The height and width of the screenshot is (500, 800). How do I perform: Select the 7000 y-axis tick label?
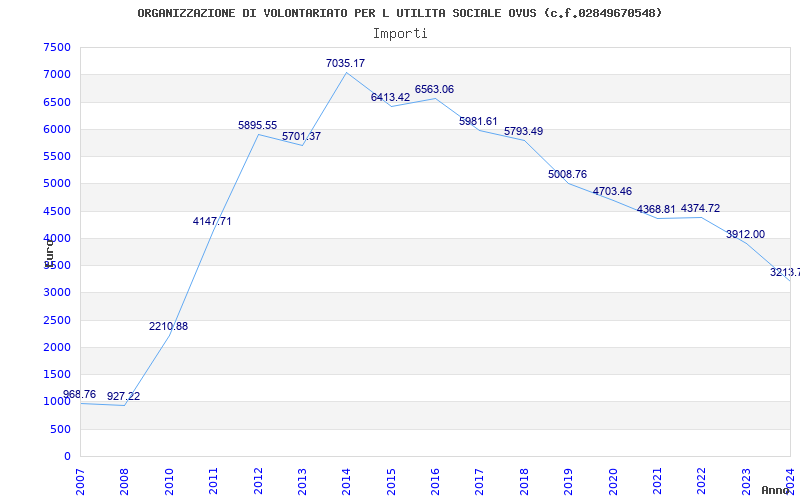57,74
